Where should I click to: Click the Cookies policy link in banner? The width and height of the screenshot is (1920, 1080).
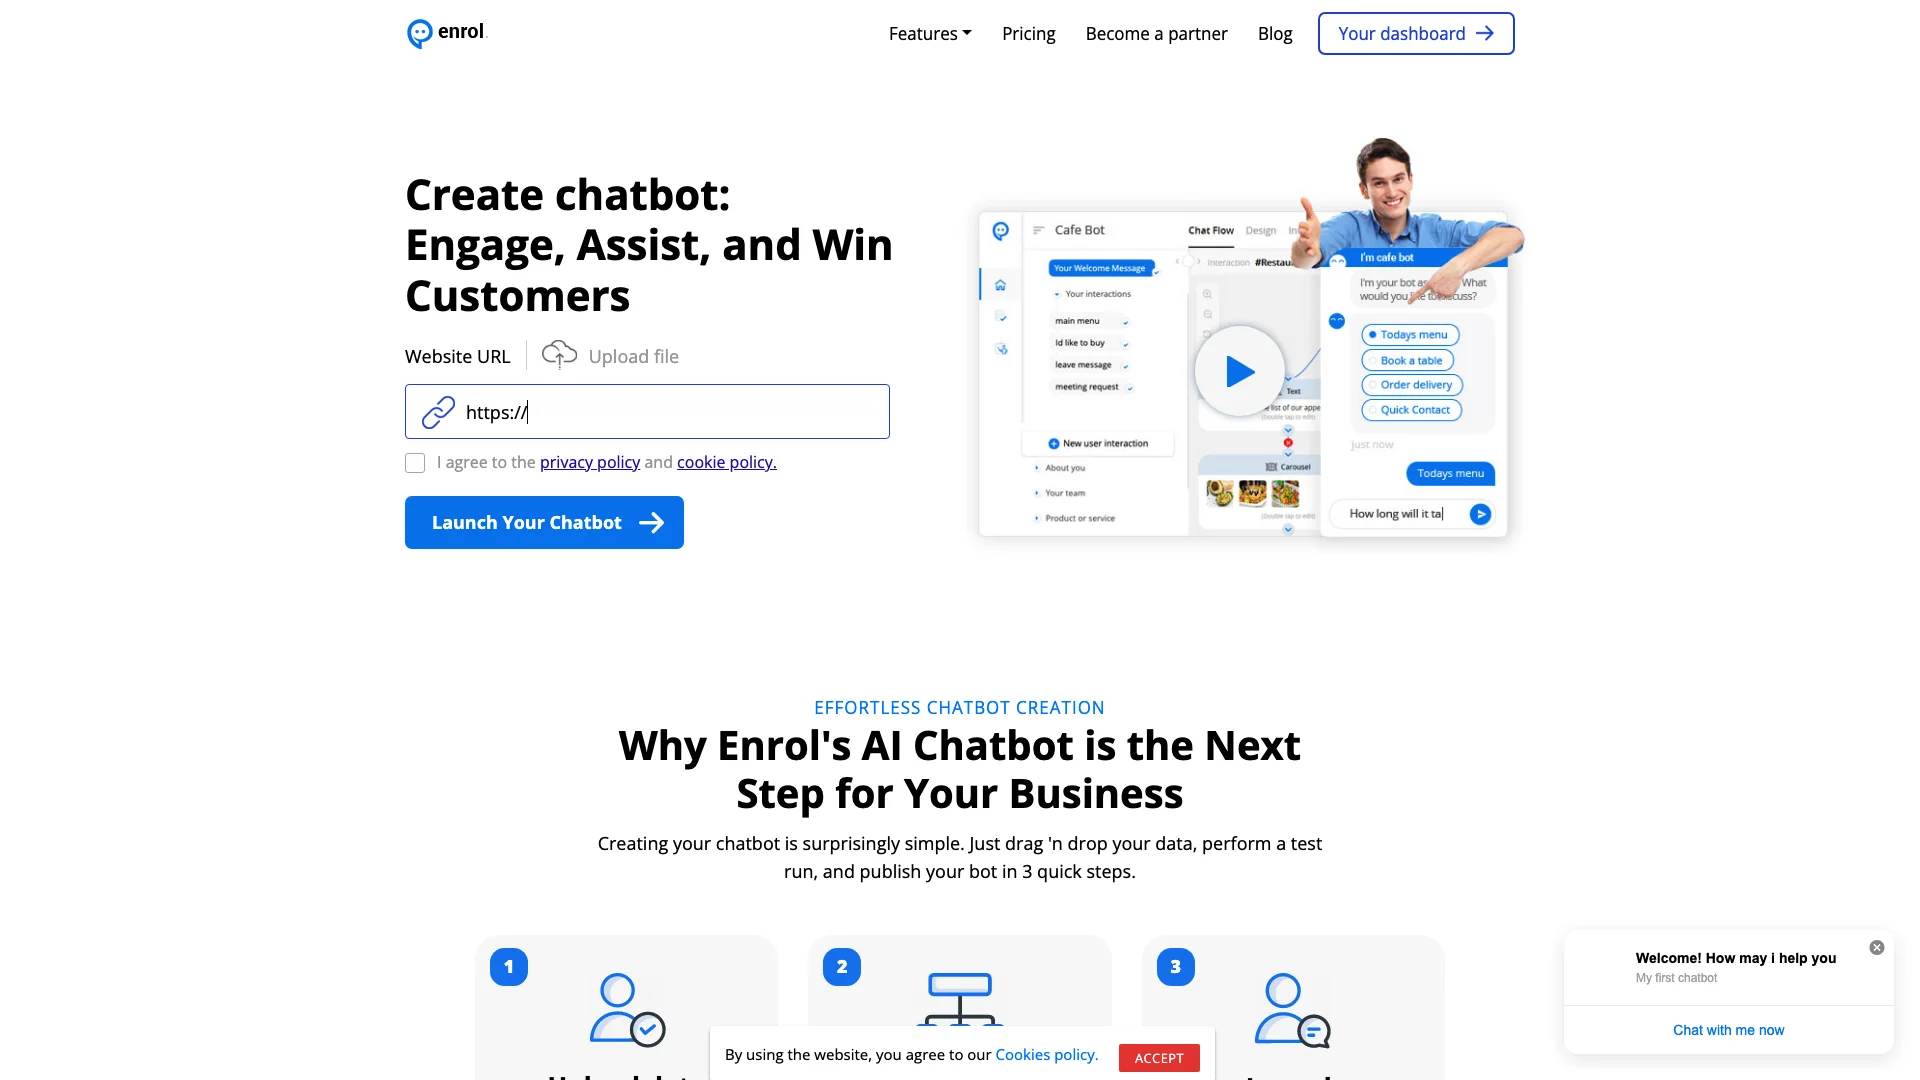coord(1046,1054)
